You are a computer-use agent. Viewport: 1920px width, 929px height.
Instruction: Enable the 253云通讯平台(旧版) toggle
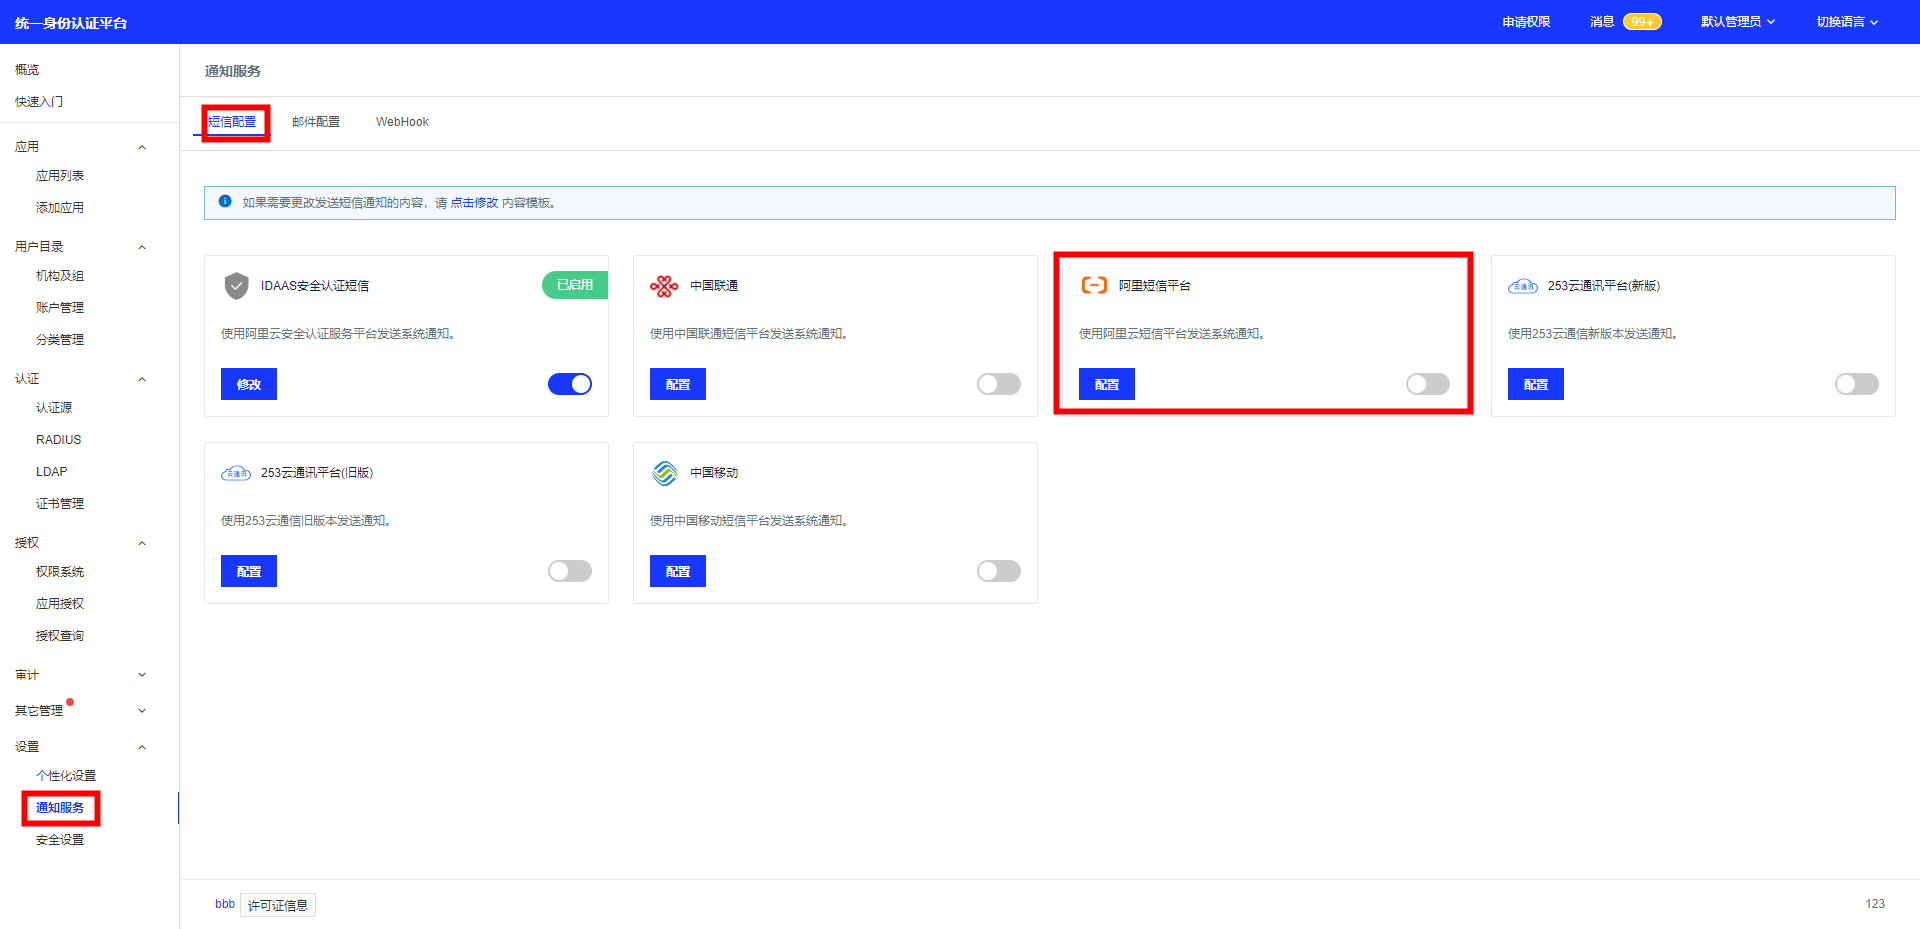[x=570, y=571]
